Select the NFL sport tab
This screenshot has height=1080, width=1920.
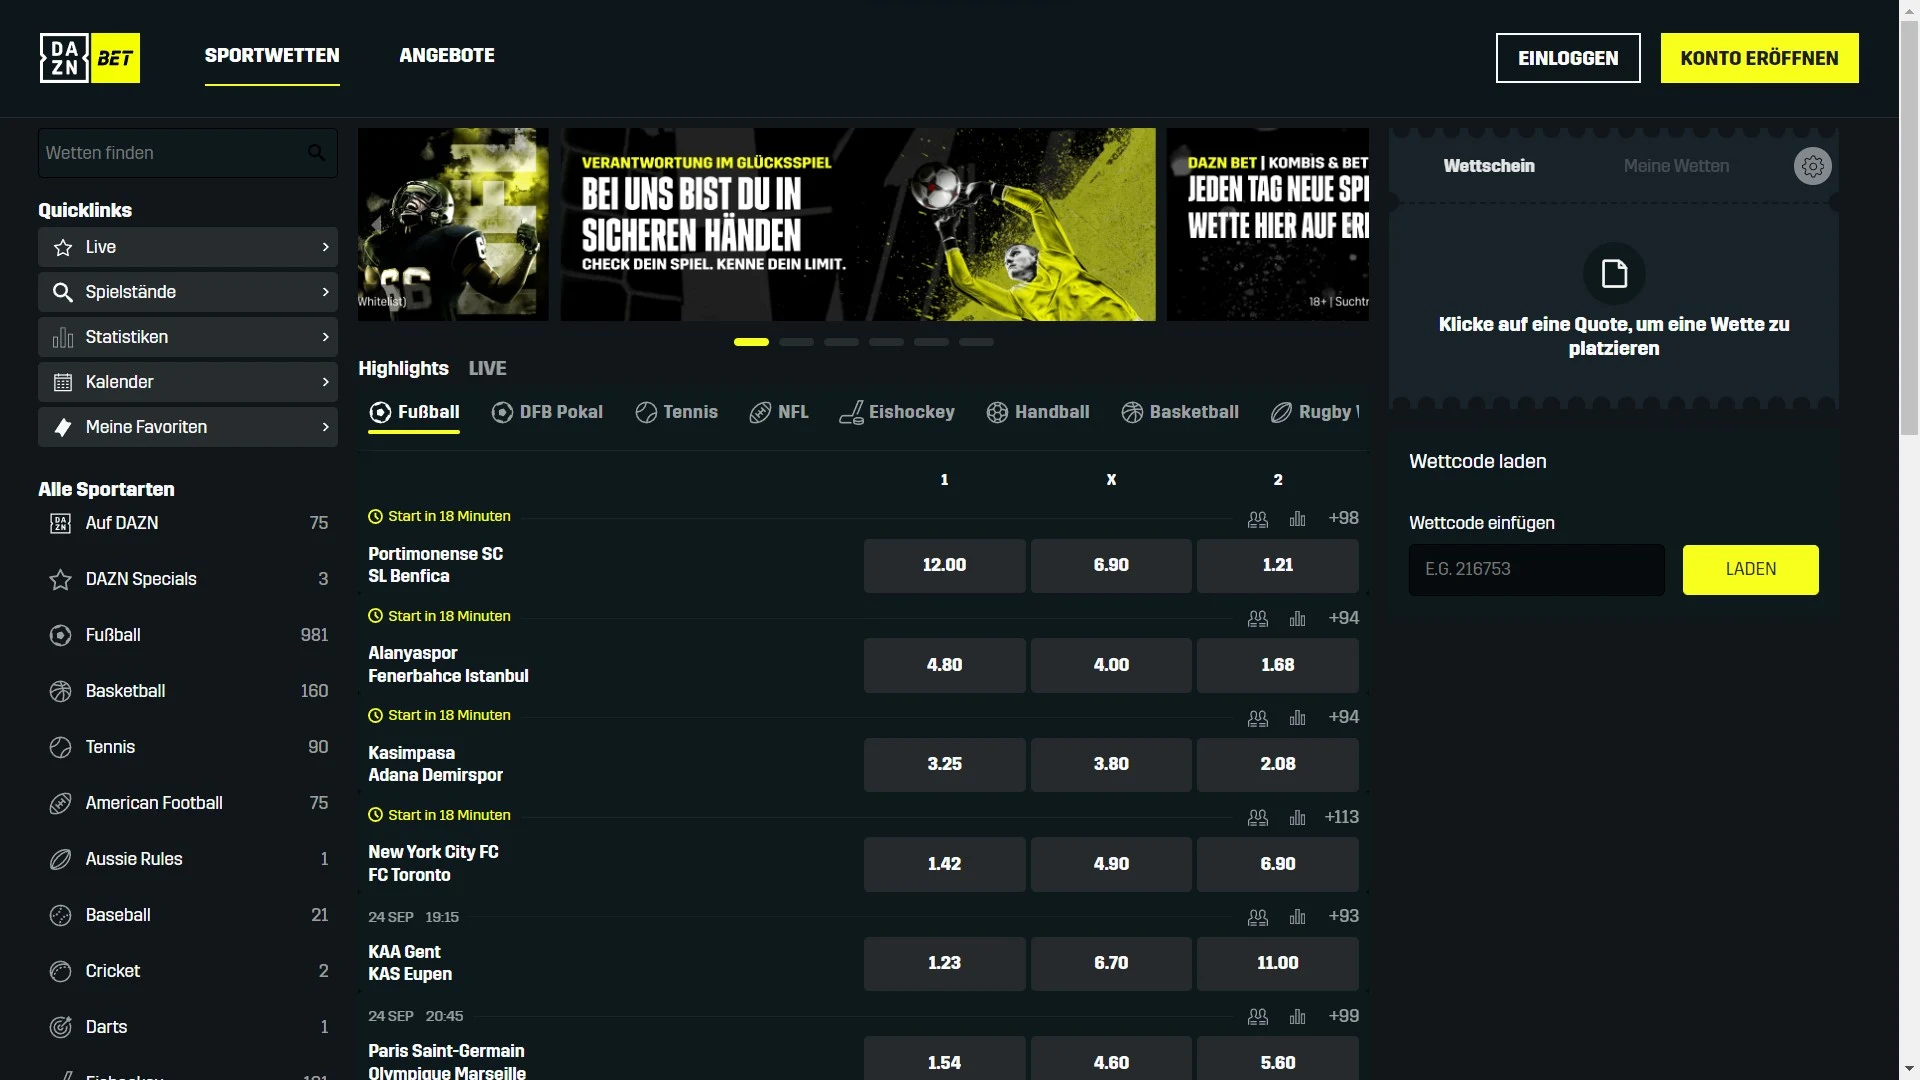[779, 412]
